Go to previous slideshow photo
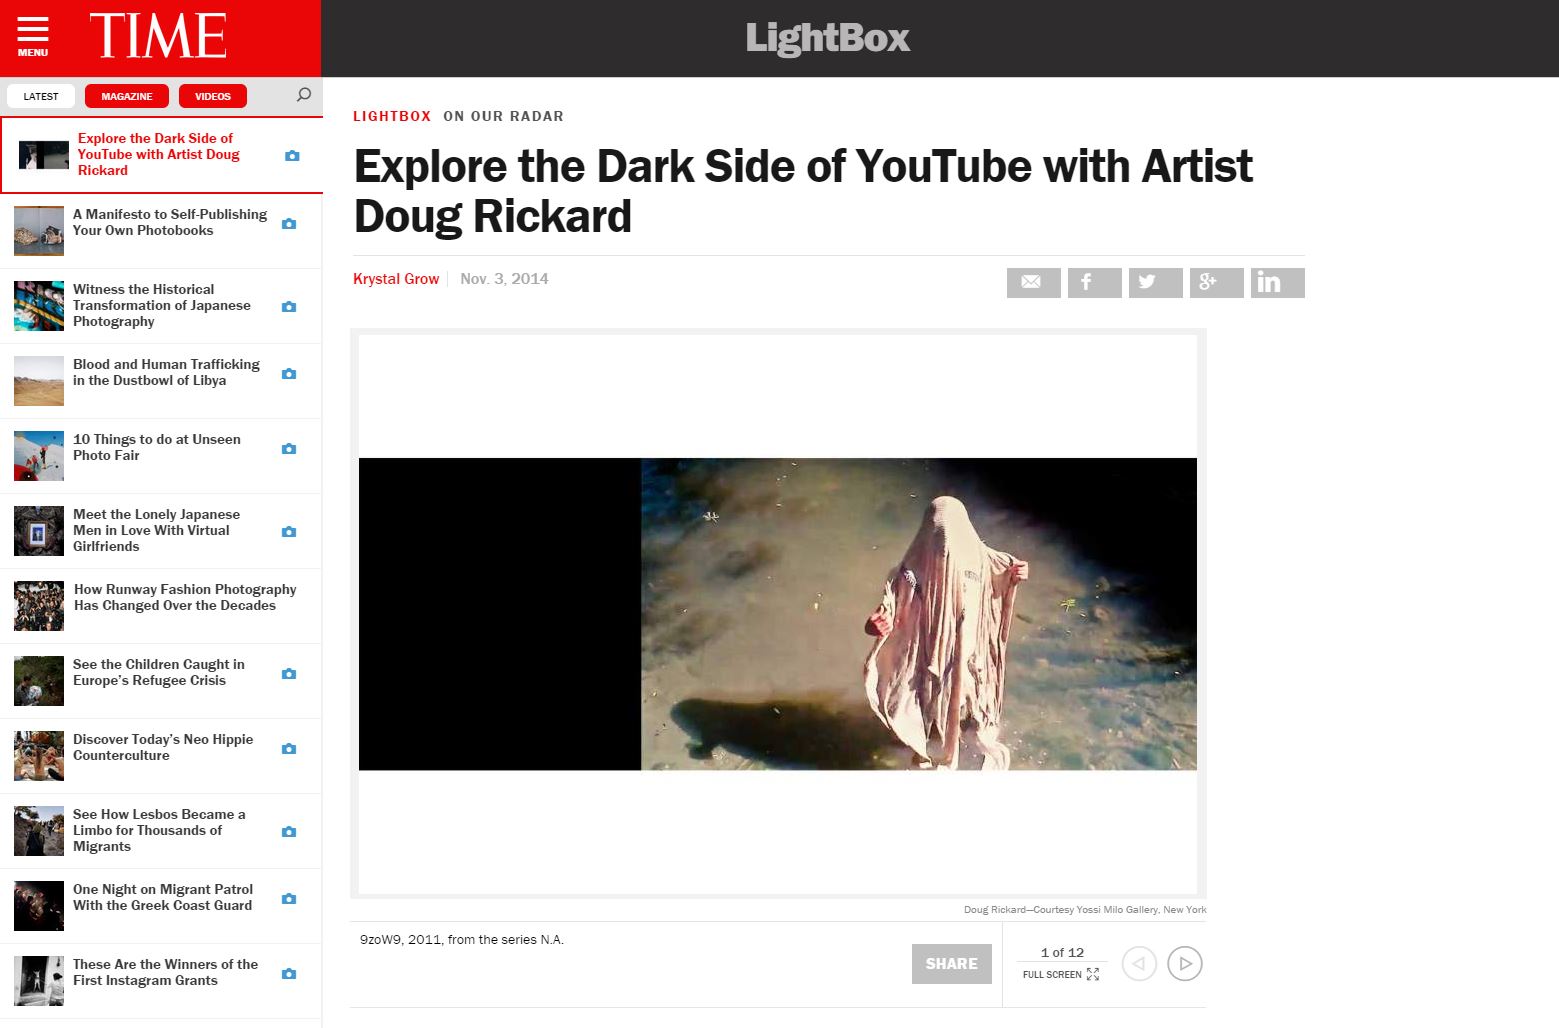The width and height of the screenshot is (1559, 1028). (1139, 964)
